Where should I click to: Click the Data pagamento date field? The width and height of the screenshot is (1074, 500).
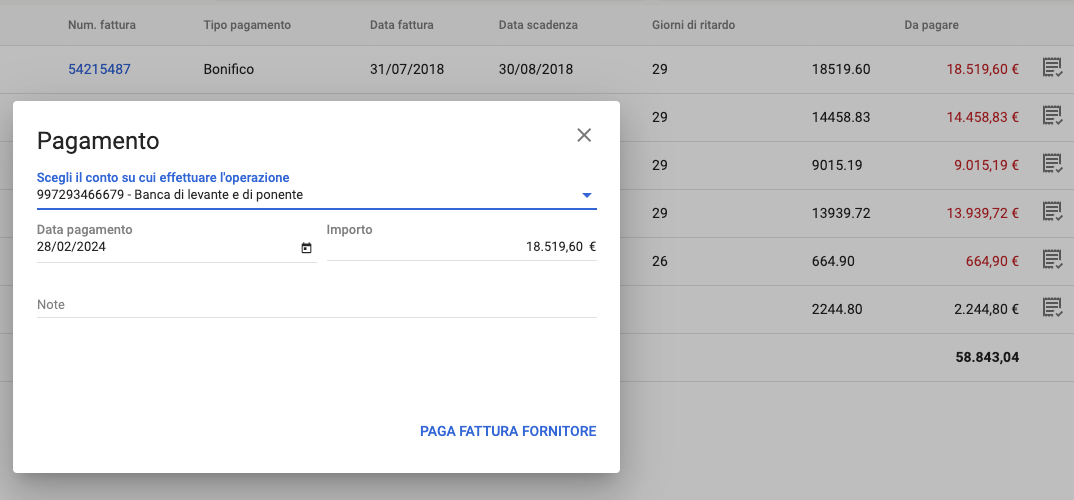165,247
